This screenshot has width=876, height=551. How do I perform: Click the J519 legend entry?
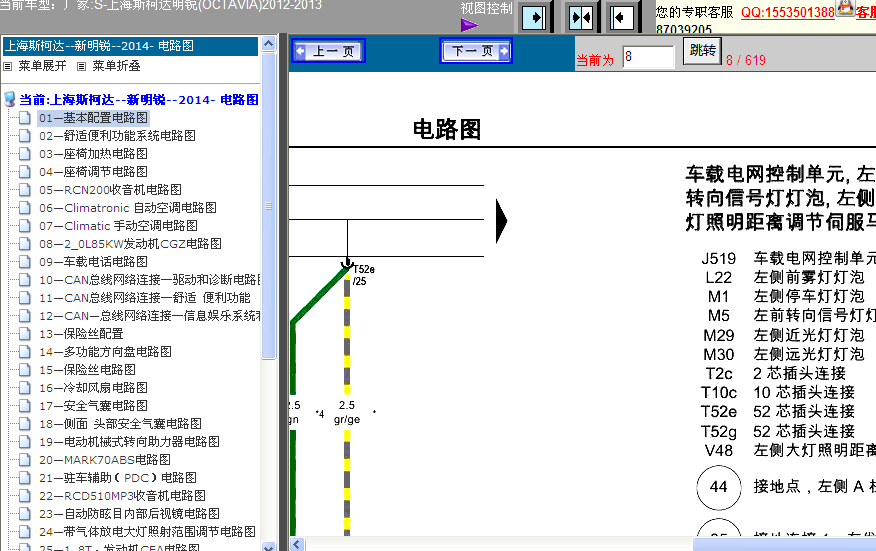pyautogui.click(x=788, y=258)
